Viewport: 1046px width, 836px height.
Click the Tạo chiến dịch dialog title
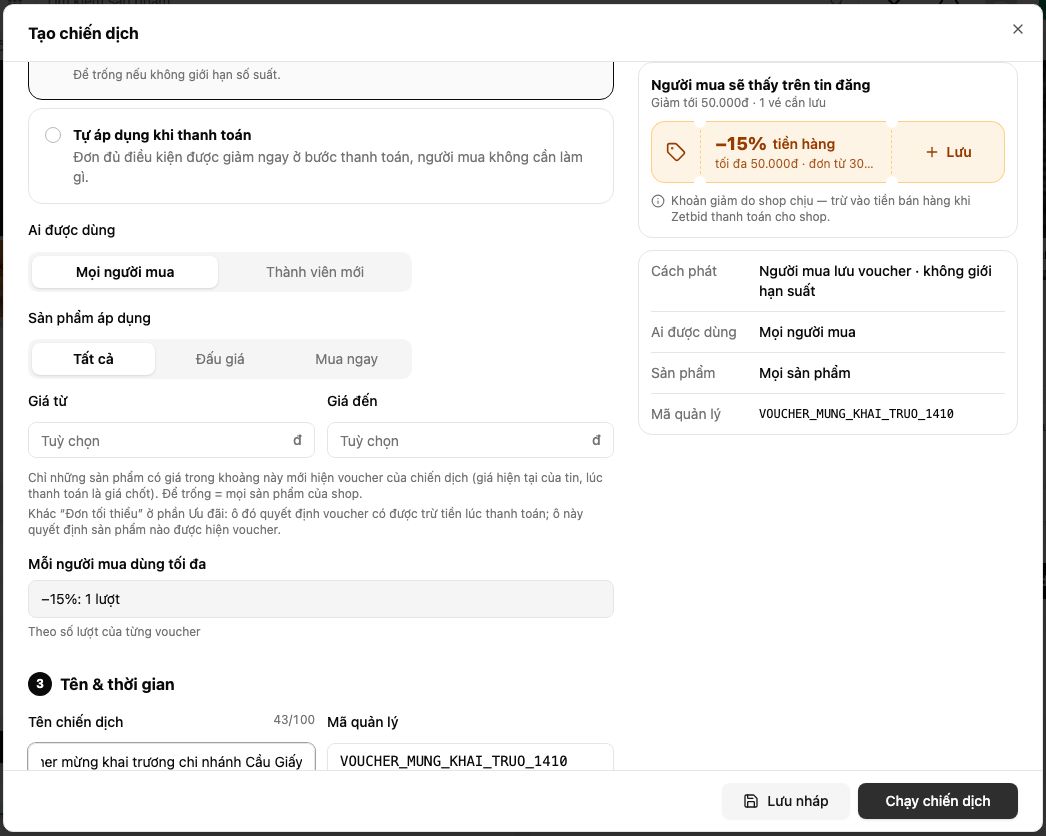[x=83, y=33]
